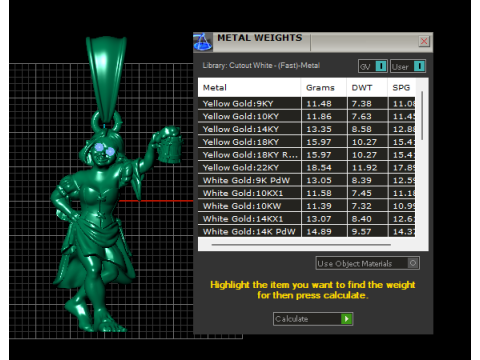Click the 11.48 grams value

pyautogui.click(x=319, y=104)
